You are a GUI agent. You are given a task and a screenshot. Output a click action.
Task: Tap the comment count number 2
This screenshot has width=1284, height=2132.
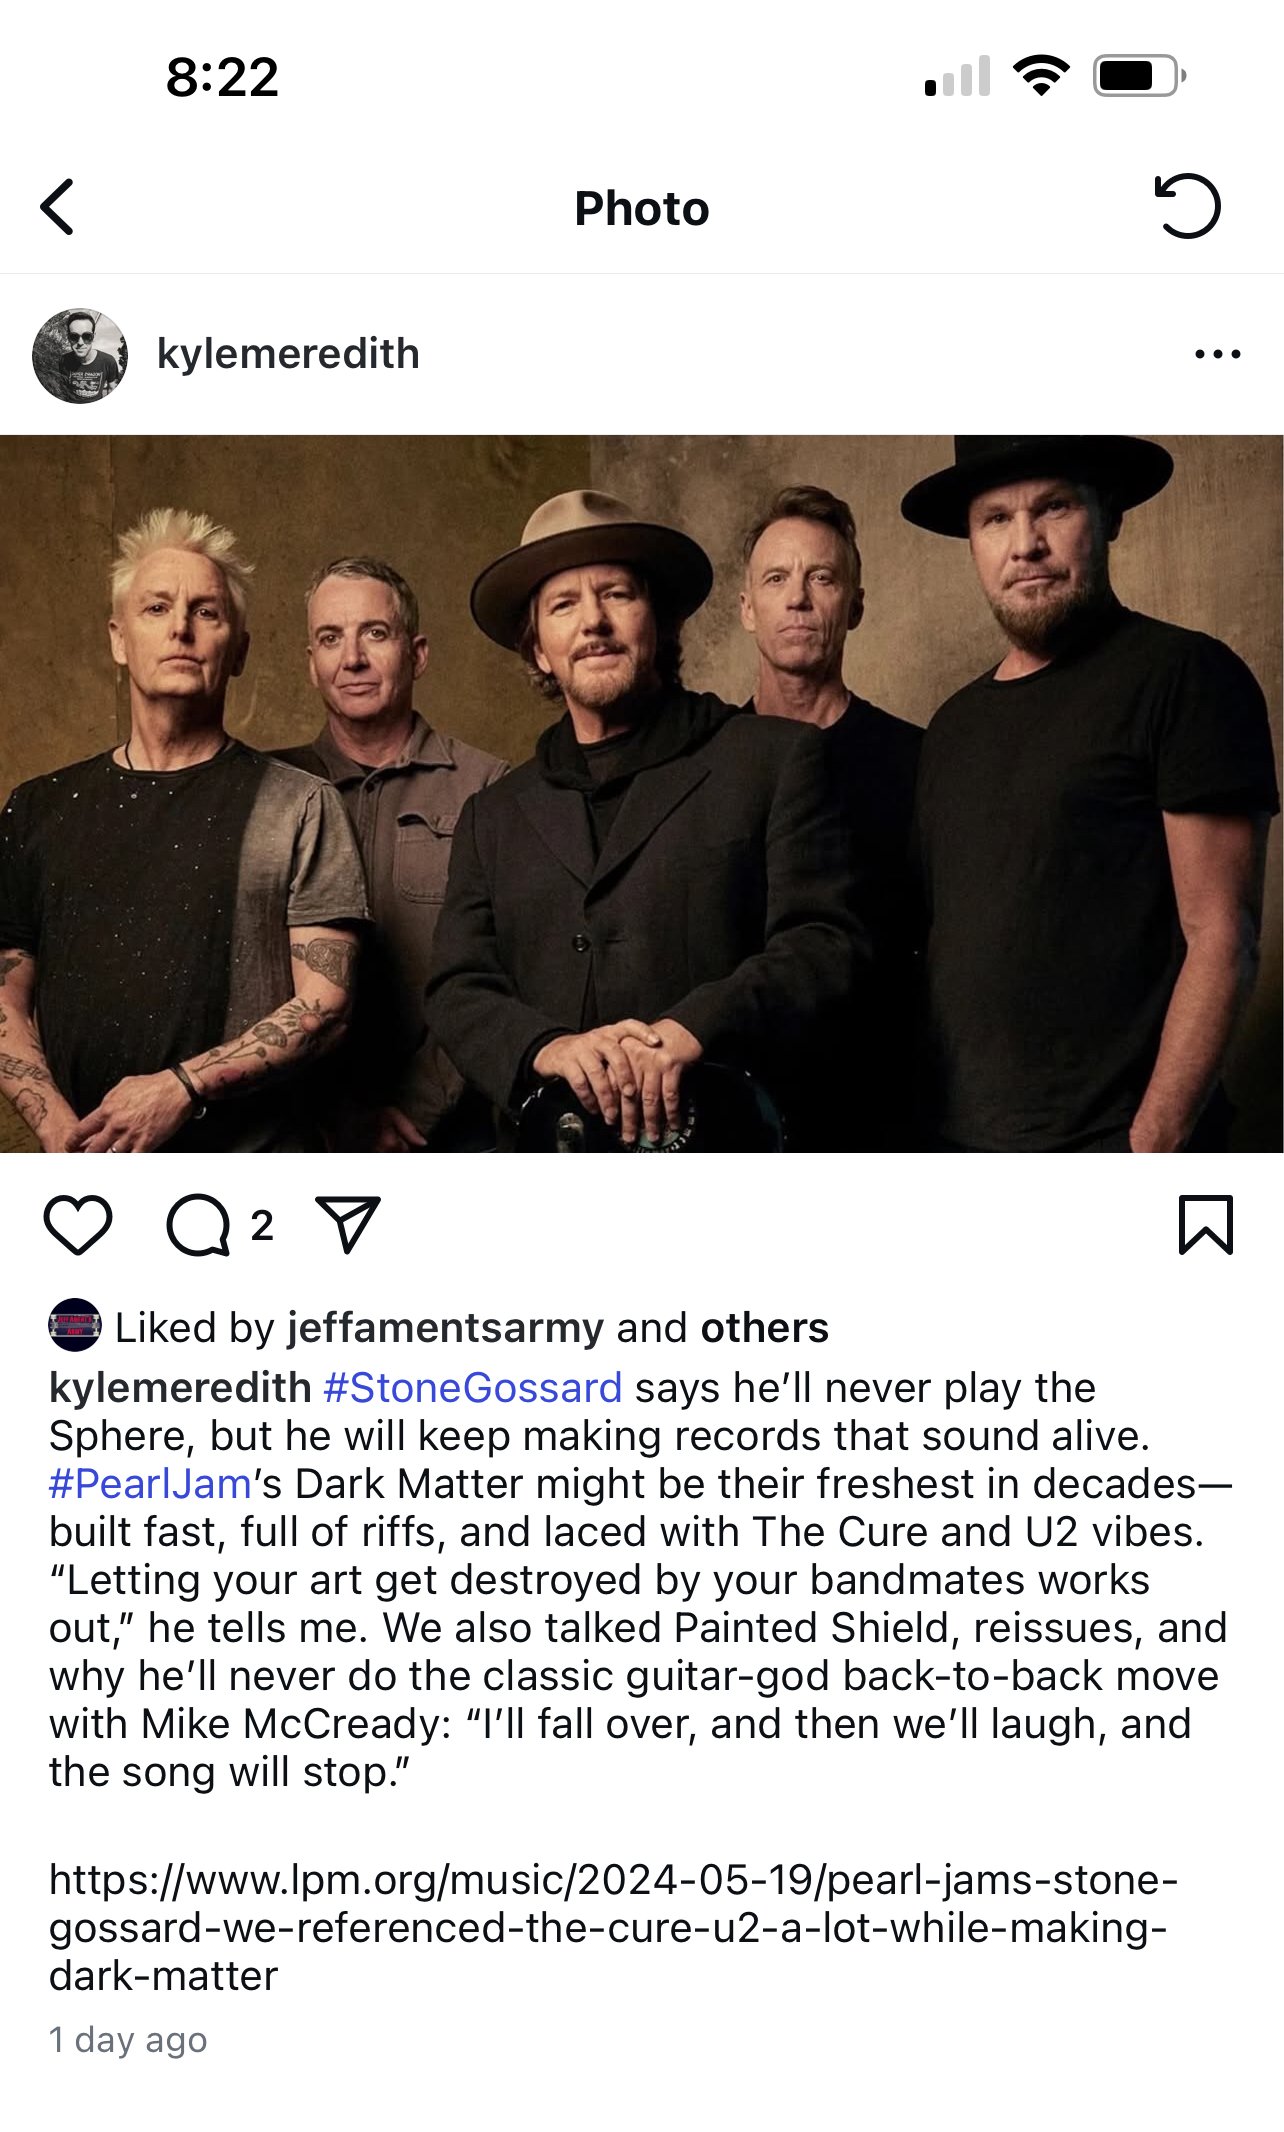262,1226
